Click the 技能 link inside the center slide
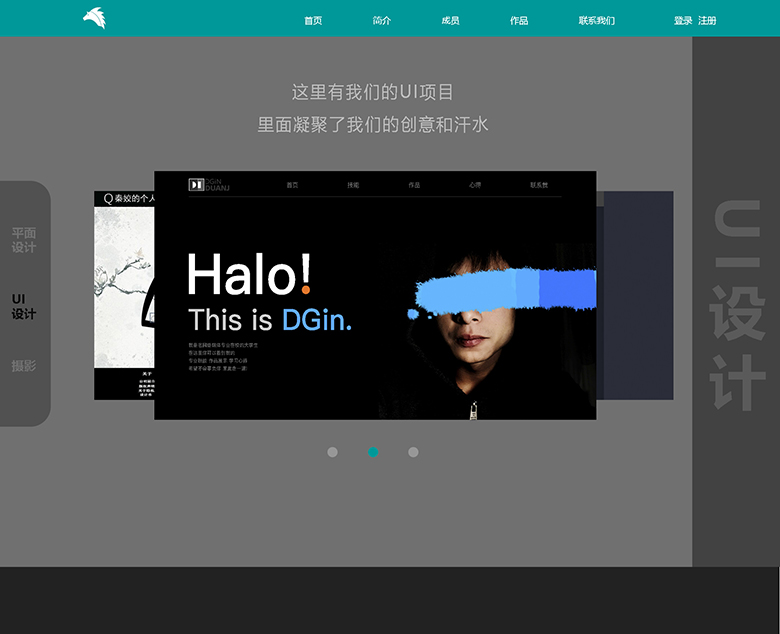The image size is (780, 634). click(x=353, y=185)
